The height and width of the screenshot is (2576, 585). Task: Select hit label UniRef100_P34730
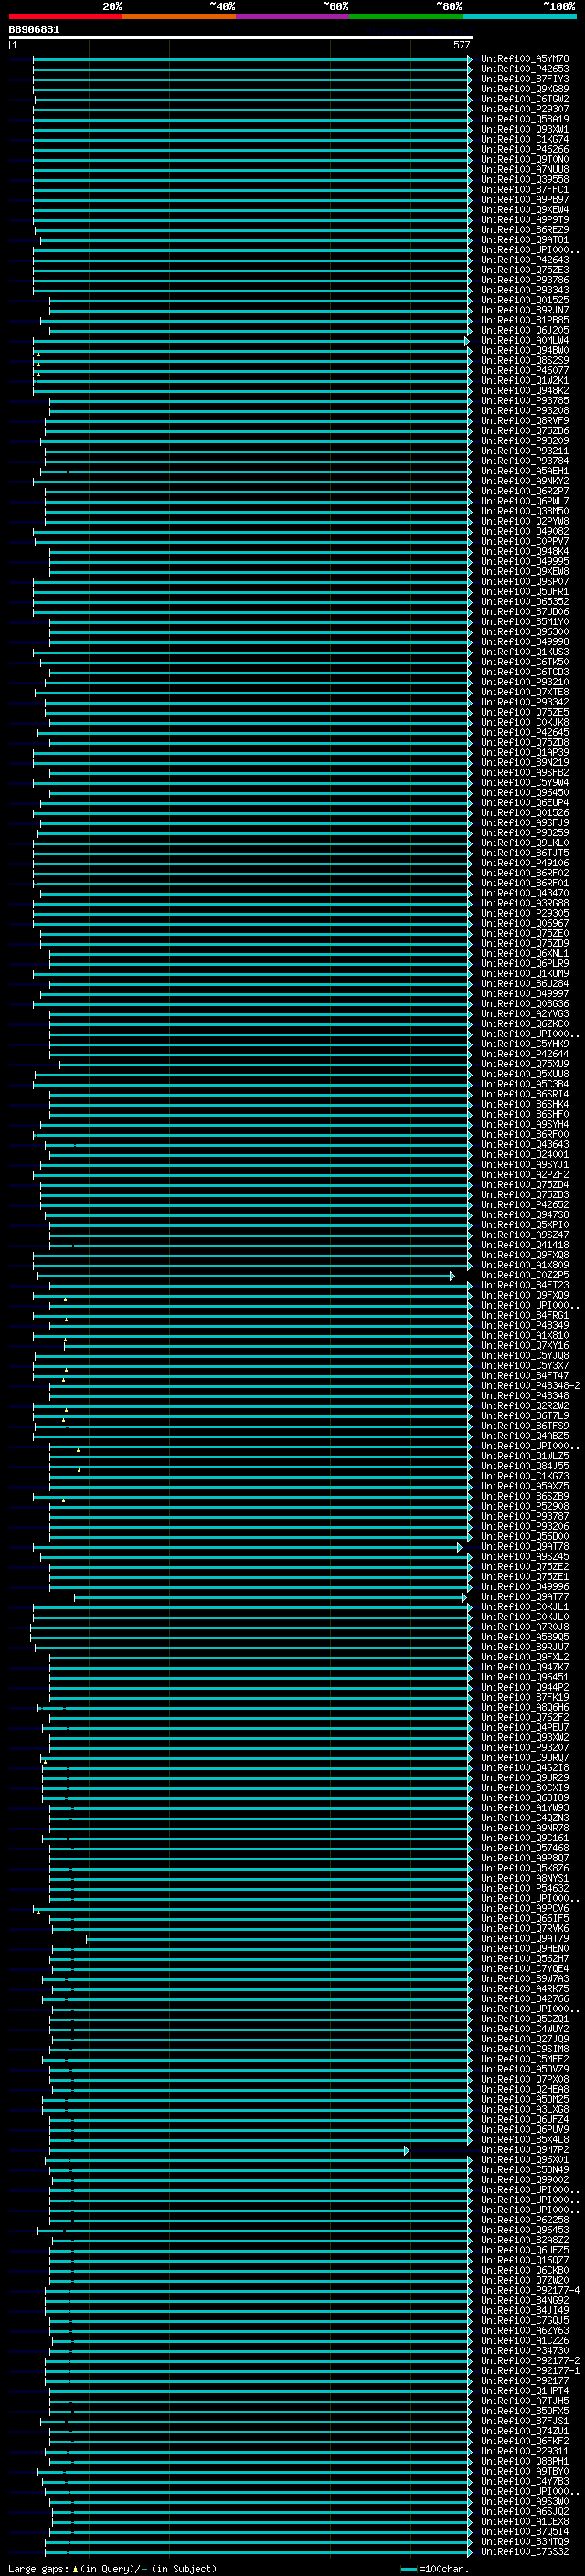click(x=525, y=2351)
